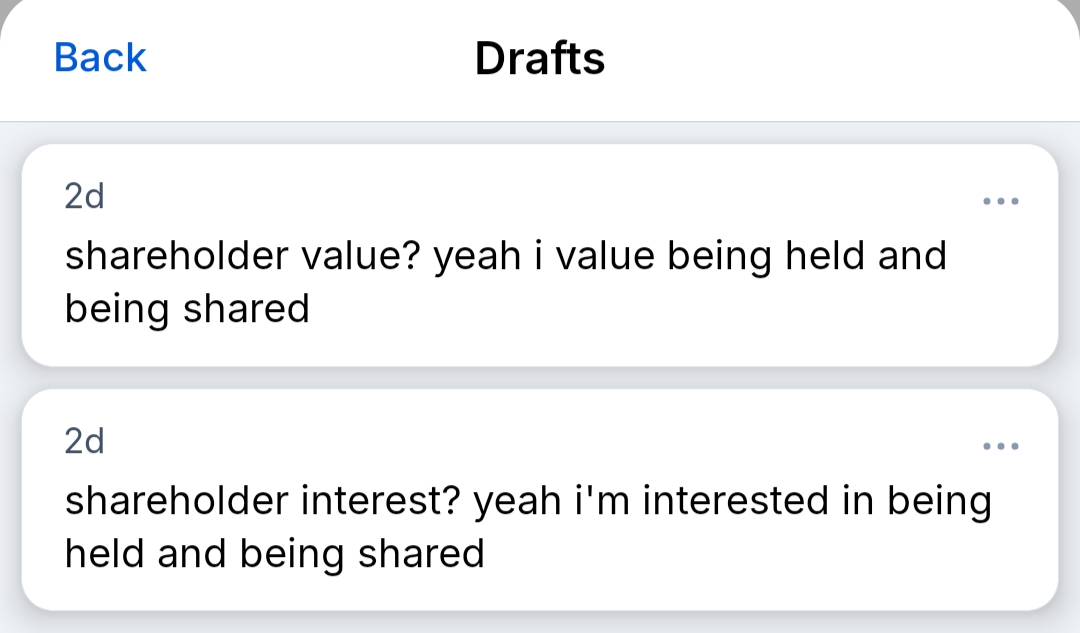Click the 'being shared' line in first draft
Screen dimensions: 1080x633
(187, 309)
